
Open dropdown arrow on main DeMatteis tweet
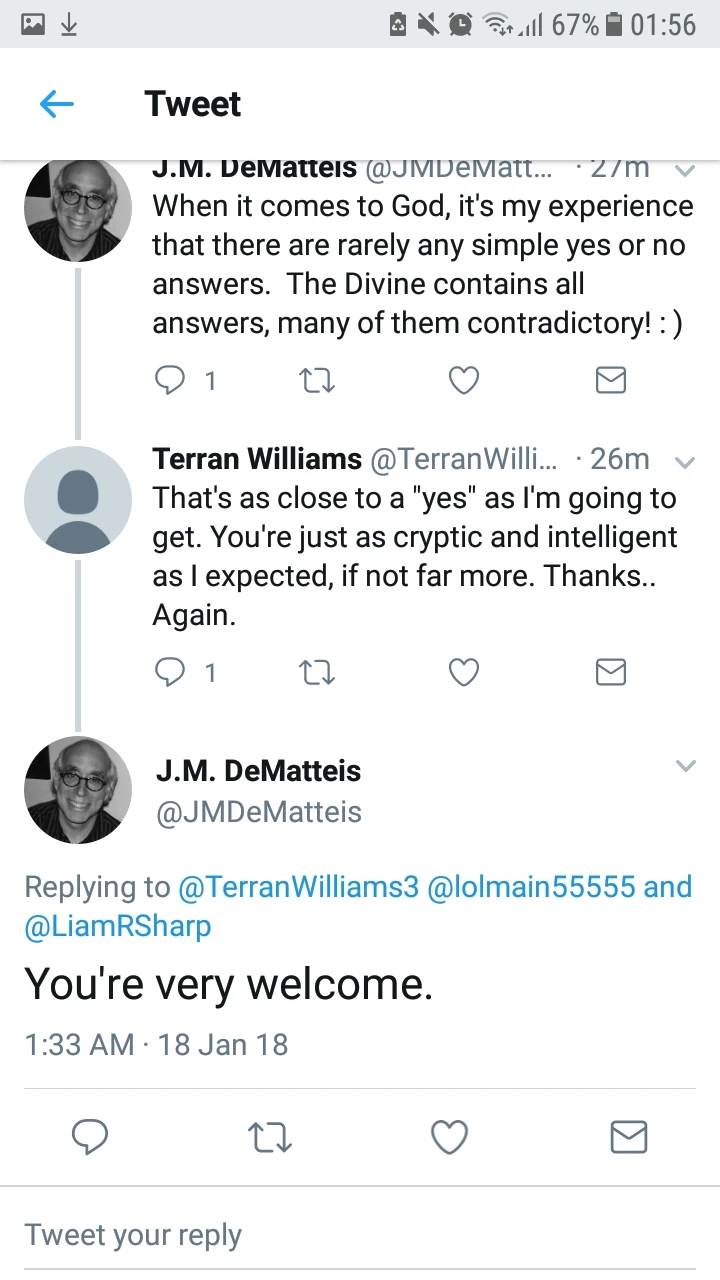coord(685,766)
